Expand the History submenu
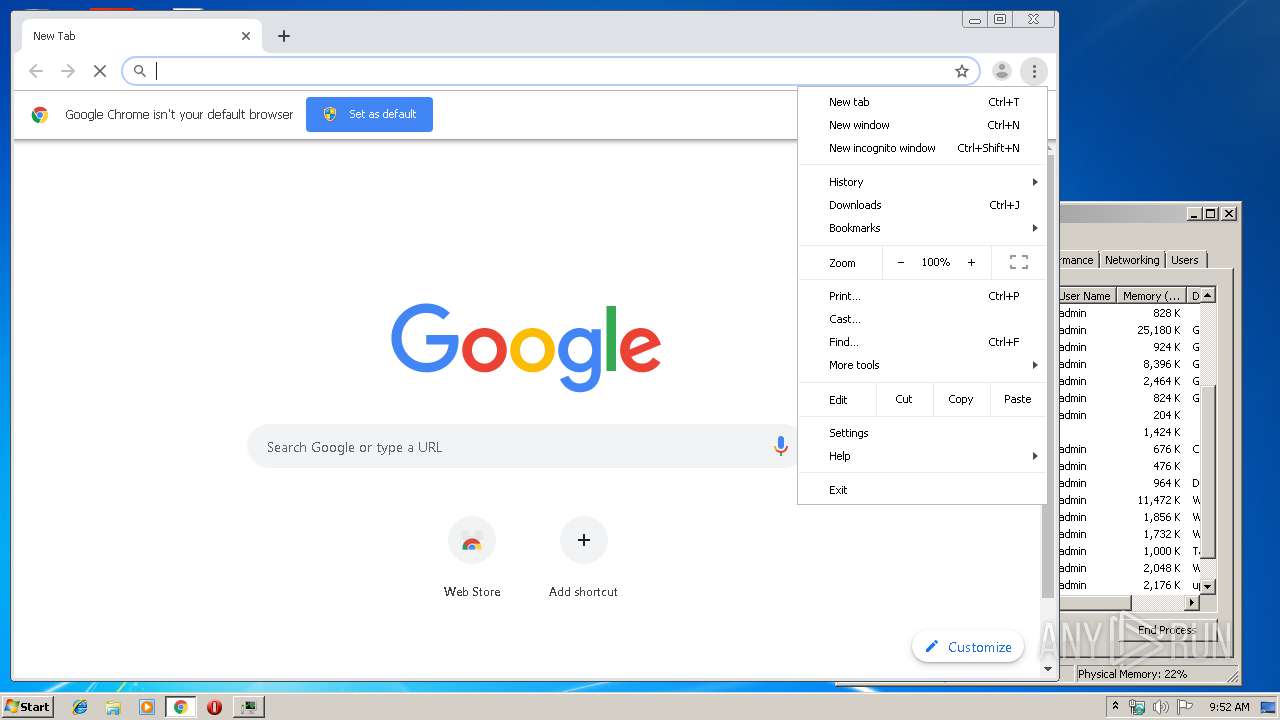This screenshot has height=720, width=1280. pos(922,182)
